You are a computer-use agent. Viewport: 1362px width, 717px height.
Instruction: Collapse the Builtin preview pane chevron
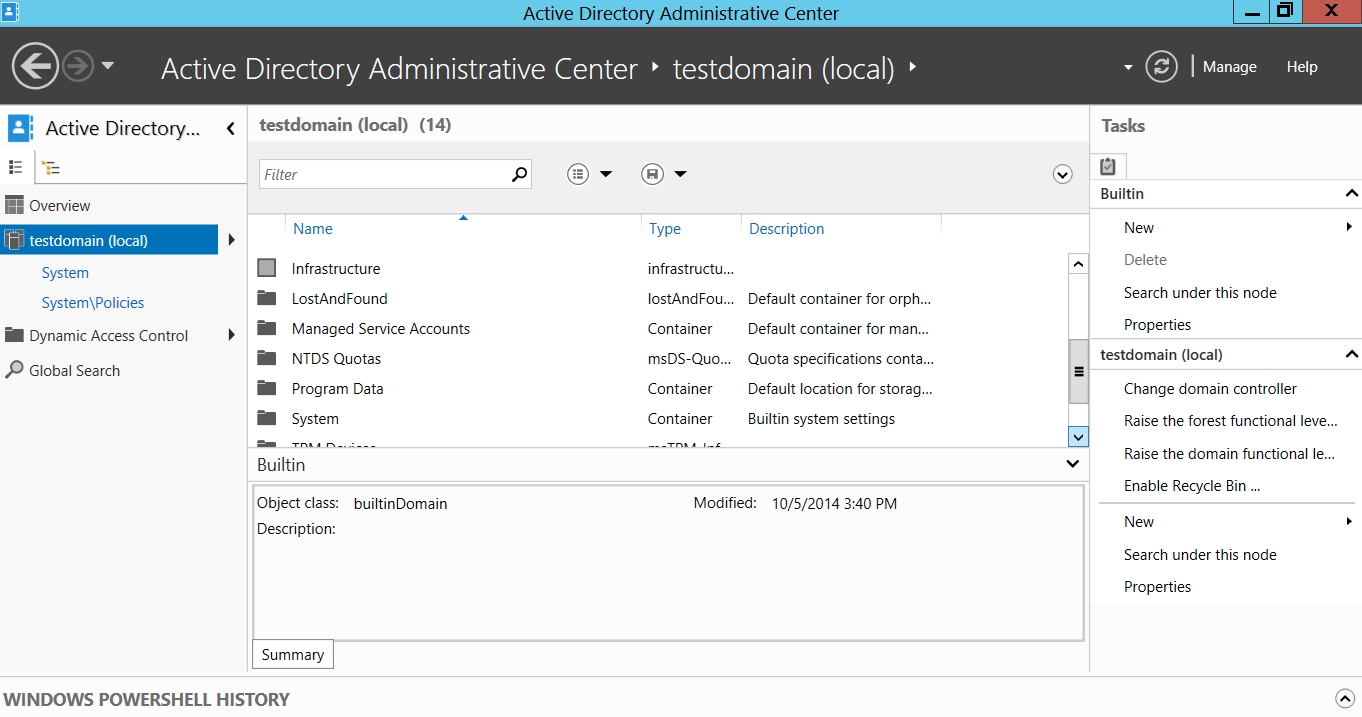[x=1073, y=464]
